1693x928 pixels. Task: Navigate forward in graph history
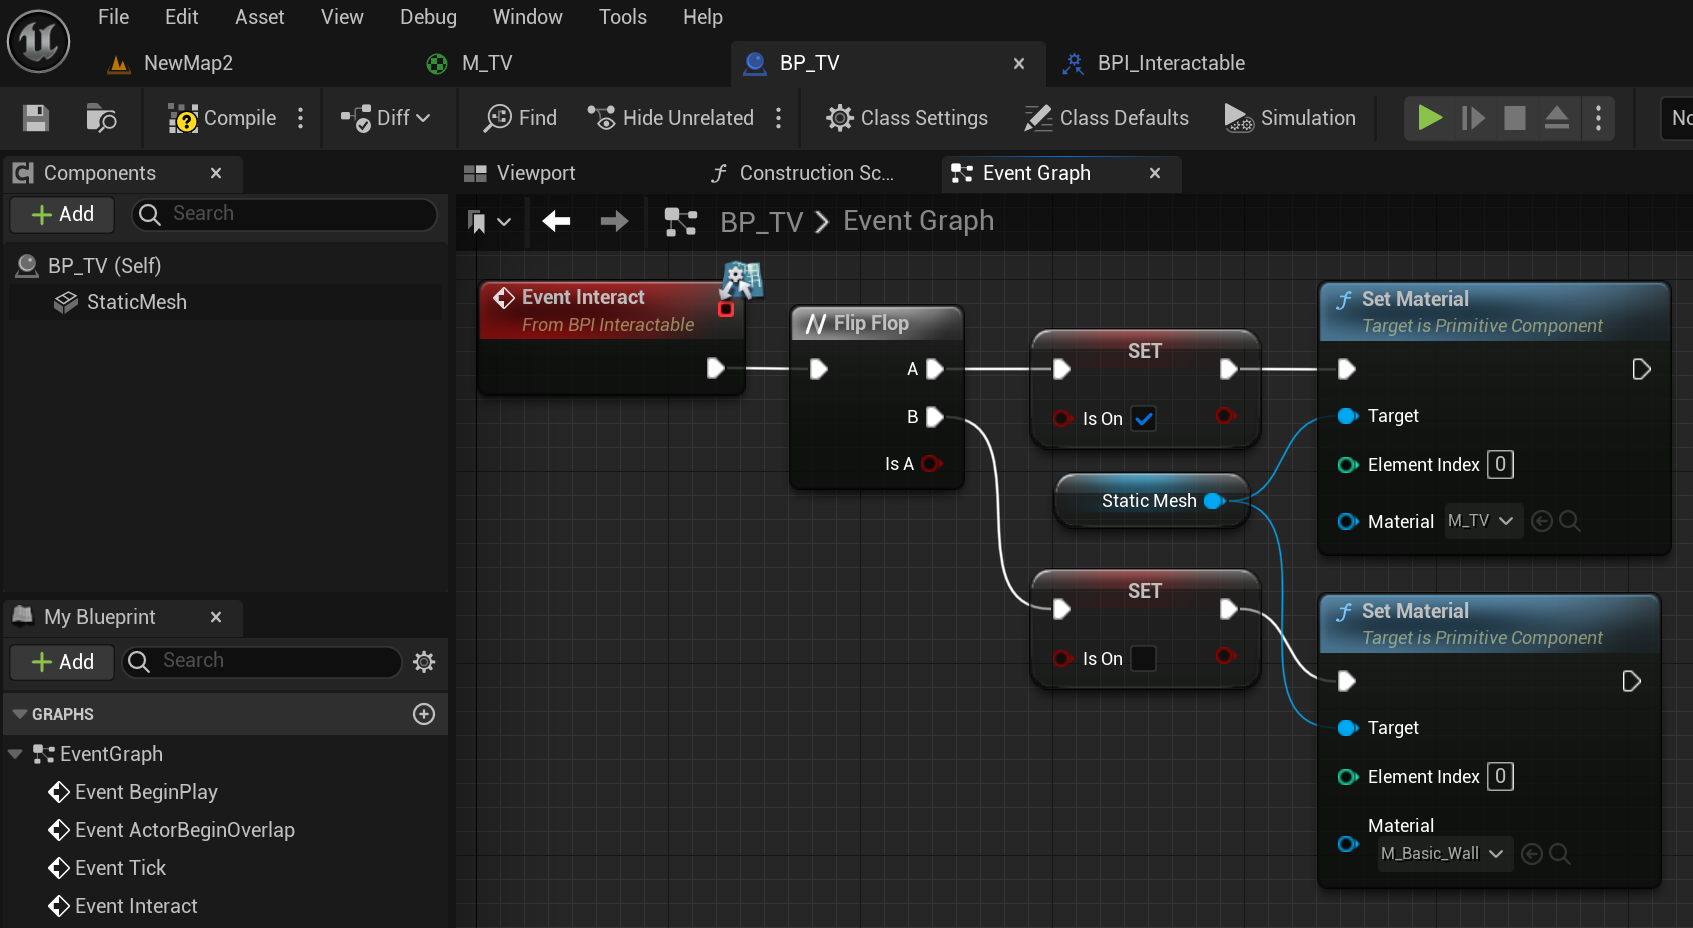pyautogui.click(x=614, y=221)
